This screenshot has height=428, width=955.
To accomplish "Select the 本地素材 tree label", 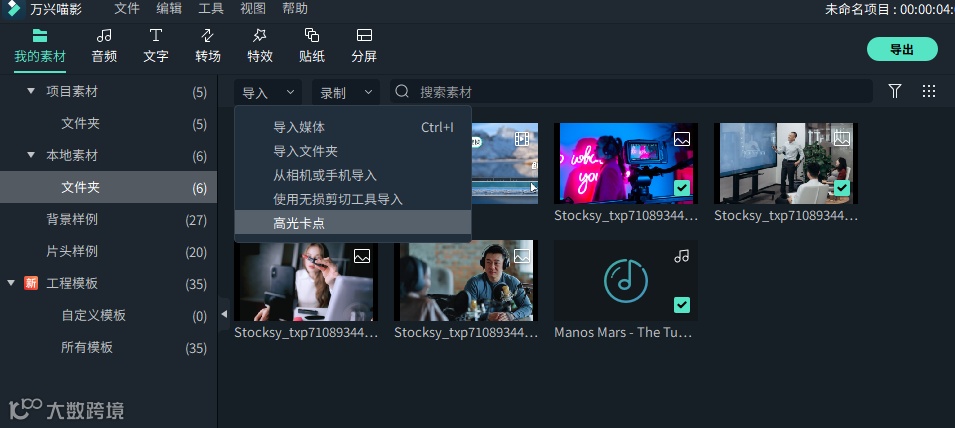I will pos(72,155).
